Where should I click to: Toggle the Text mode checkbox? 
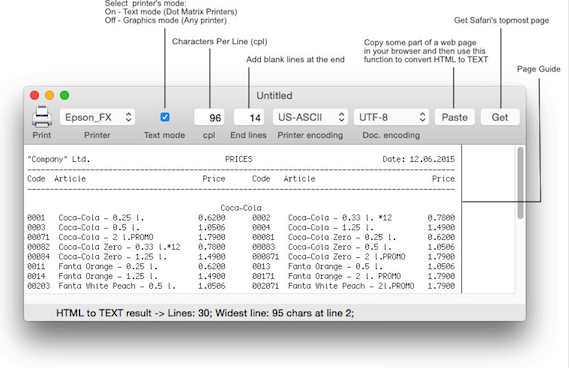pos(165,117)
